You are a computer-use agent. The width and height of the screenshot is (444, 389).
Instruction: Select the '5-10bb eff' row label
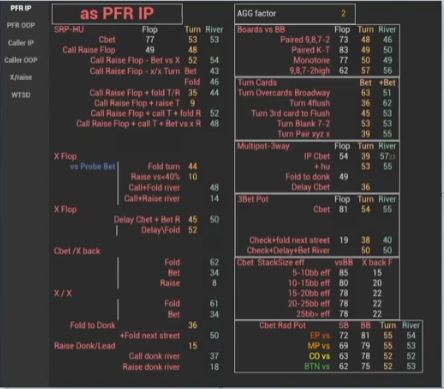point(311,273)
